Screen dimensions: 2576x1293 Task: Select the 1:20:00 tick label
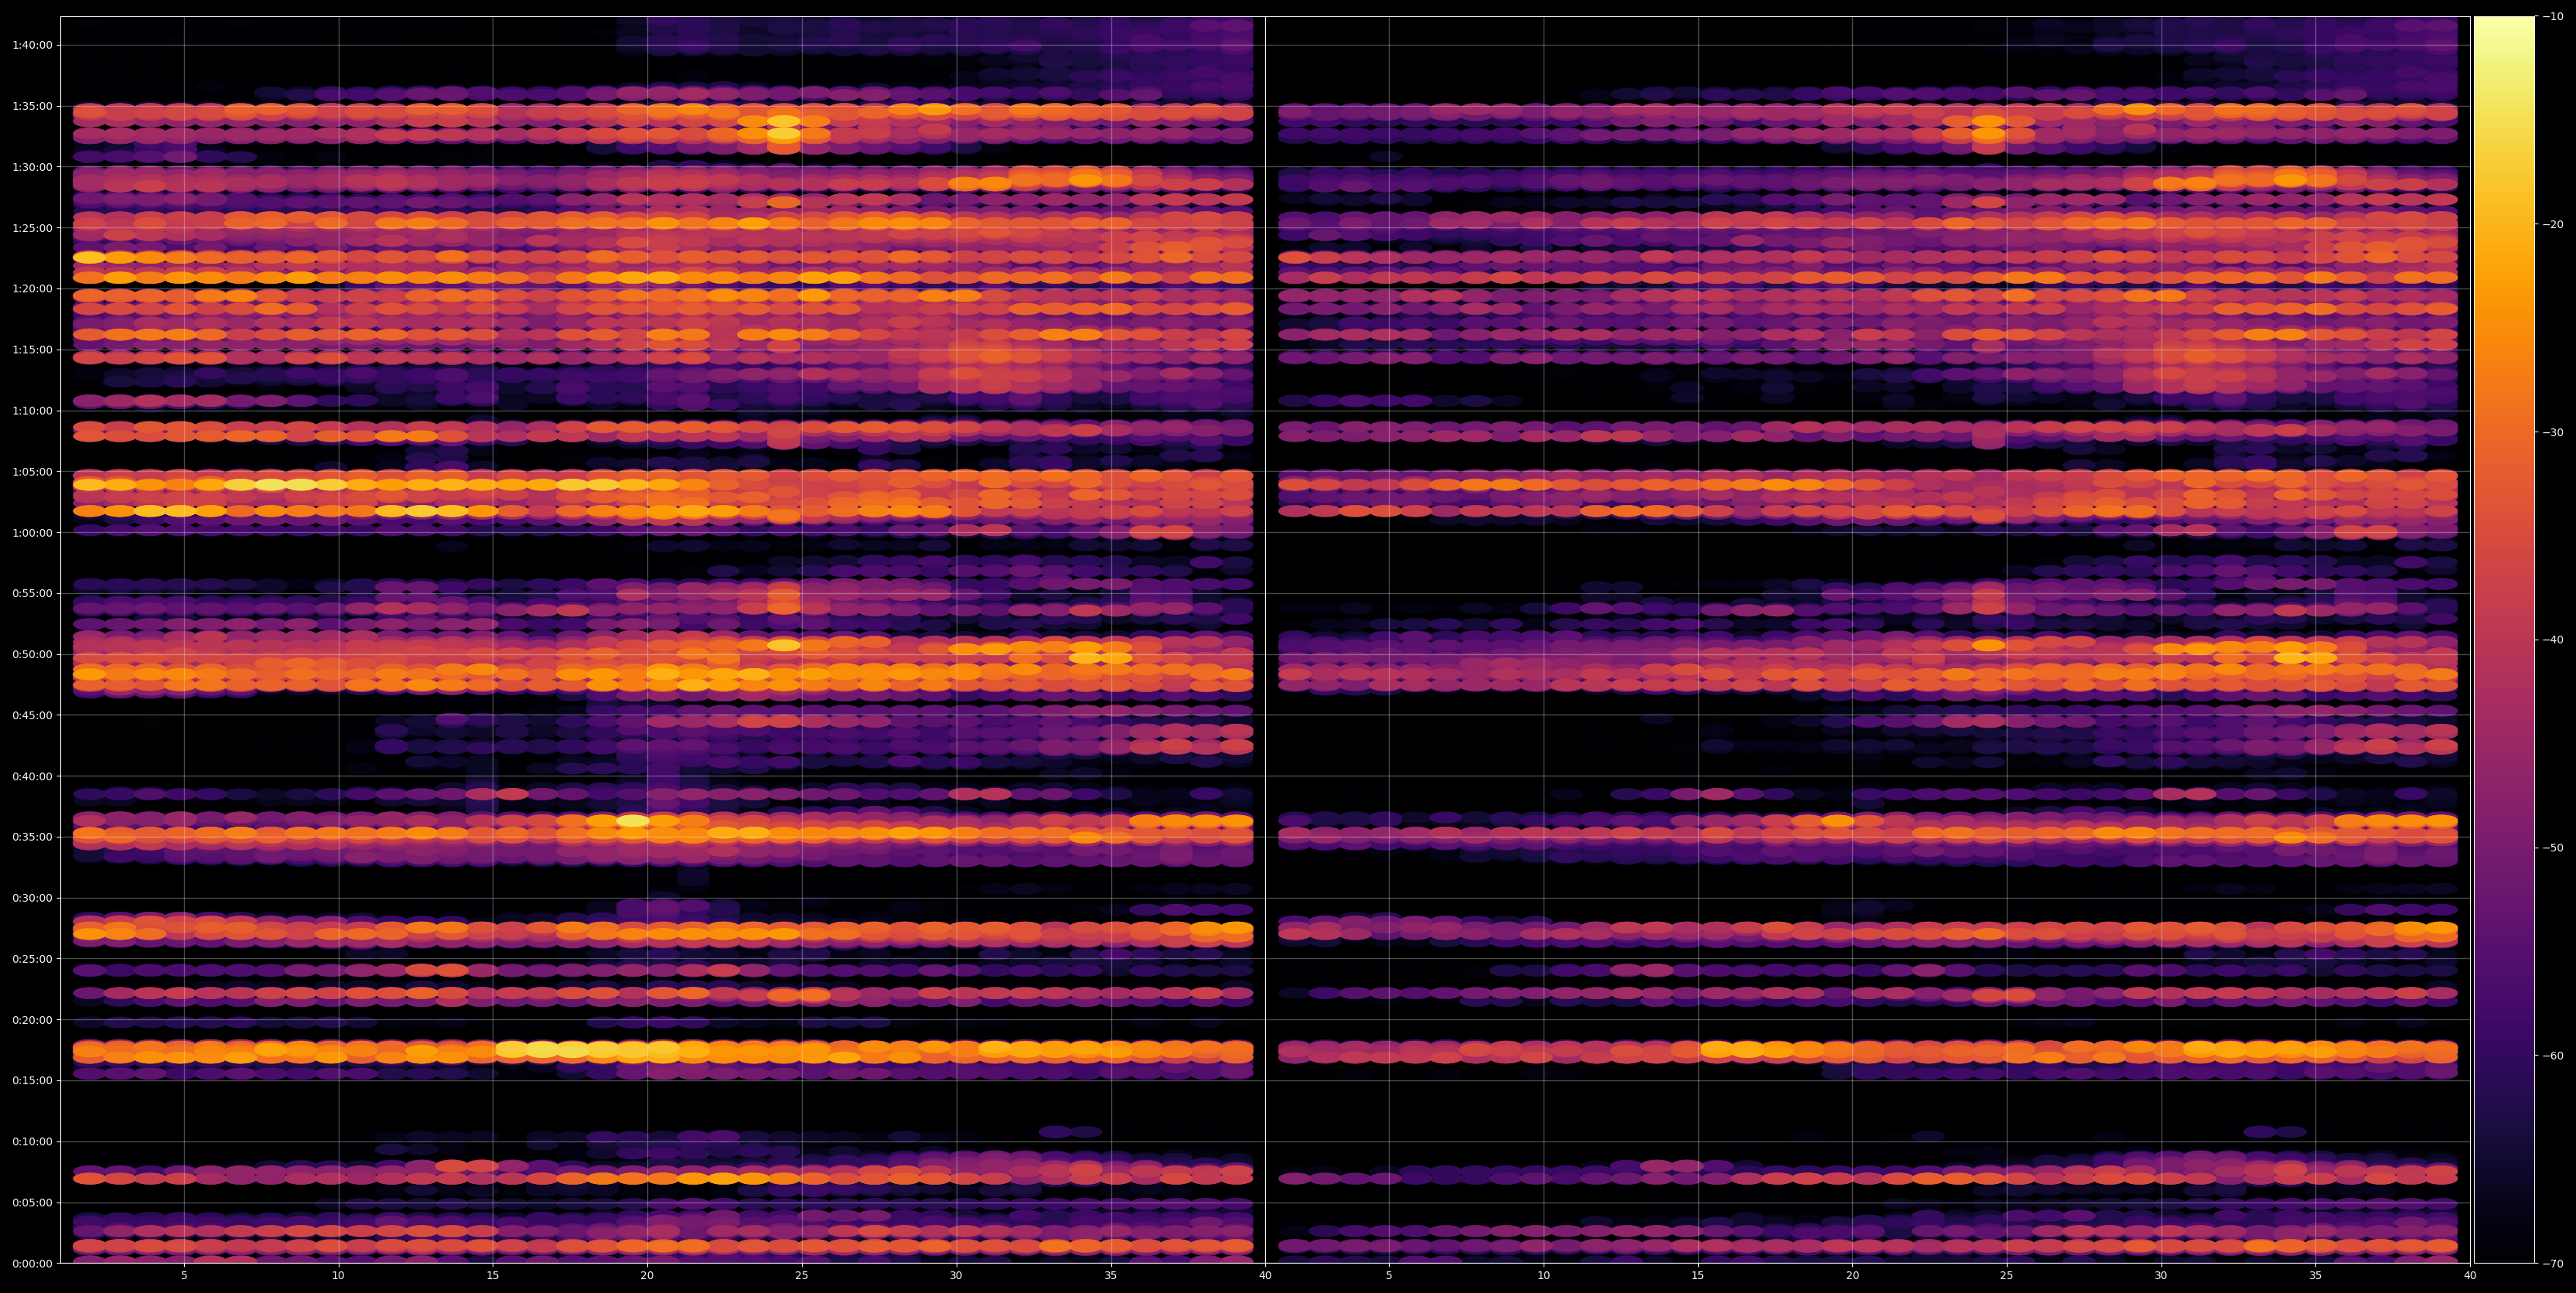coord(32,288)
